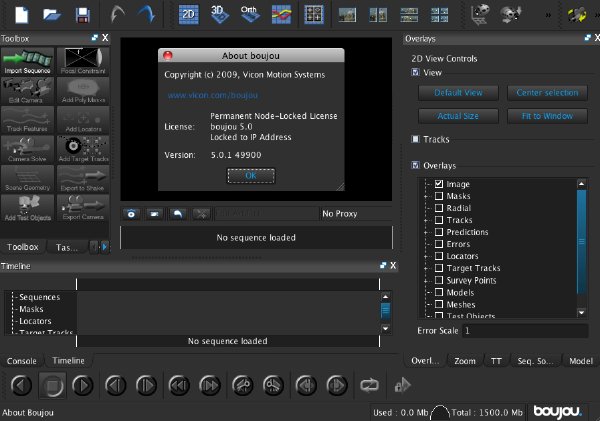Image resolution: width=600 pixels, height=421 pixels.
Task: Save the project with the floppy disk icon
Action: click(x=83, y=15)
